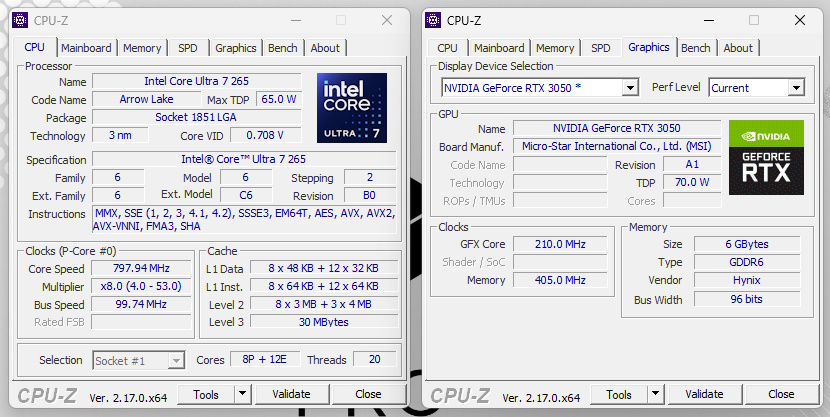Screen dimensions: 830x417
Task: Switch to Memory tab in left window
Action: [x=142, y=48]
